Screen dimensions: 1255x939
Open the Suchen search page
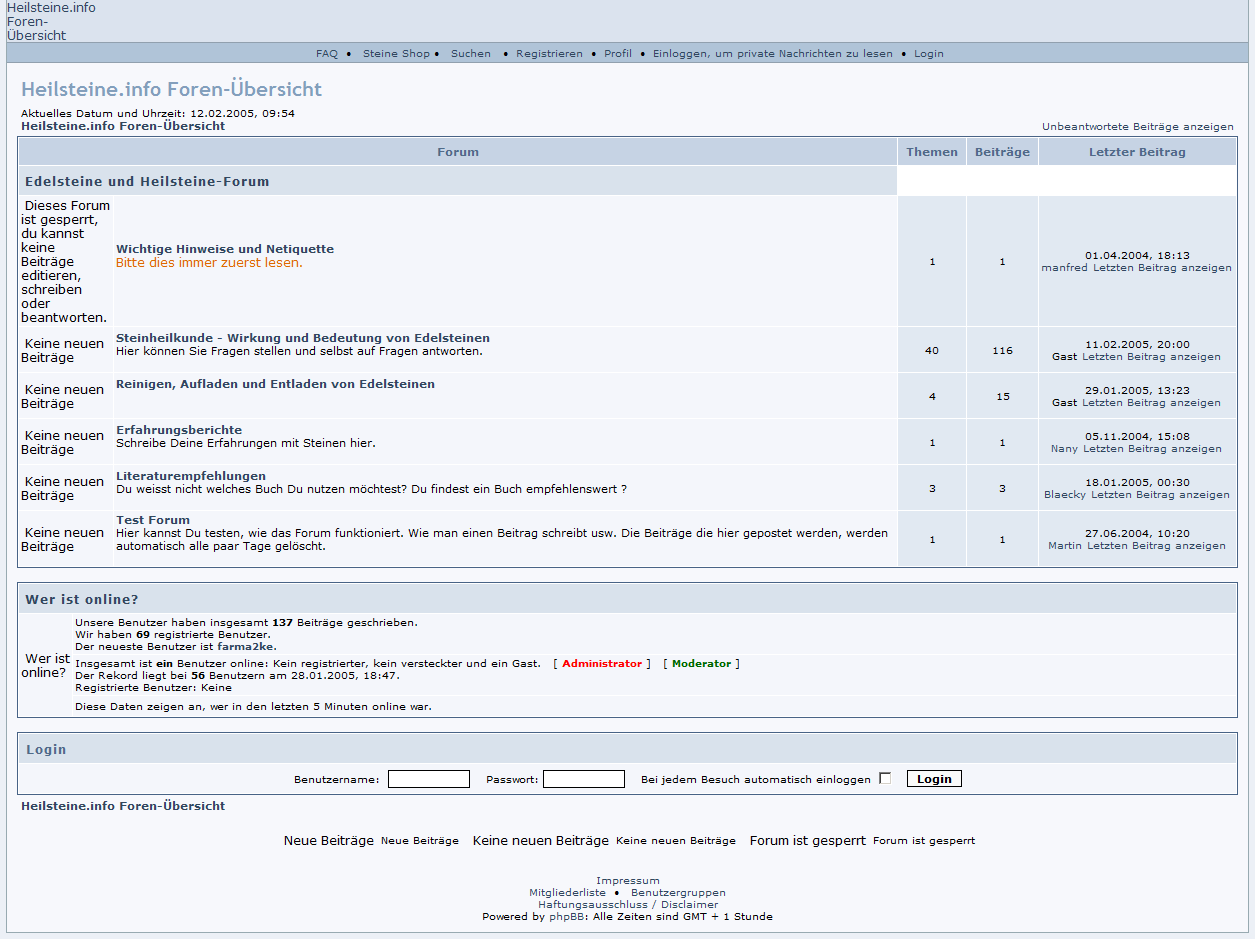click(470, 54)
